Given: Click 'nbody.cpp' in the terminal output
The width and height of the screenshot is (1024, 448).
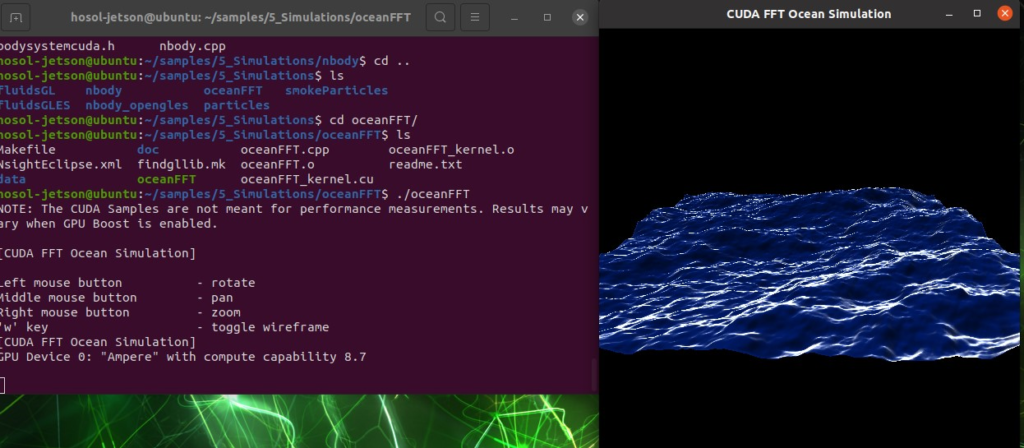Looking at the screenshot, I should (x=193, y=46).
